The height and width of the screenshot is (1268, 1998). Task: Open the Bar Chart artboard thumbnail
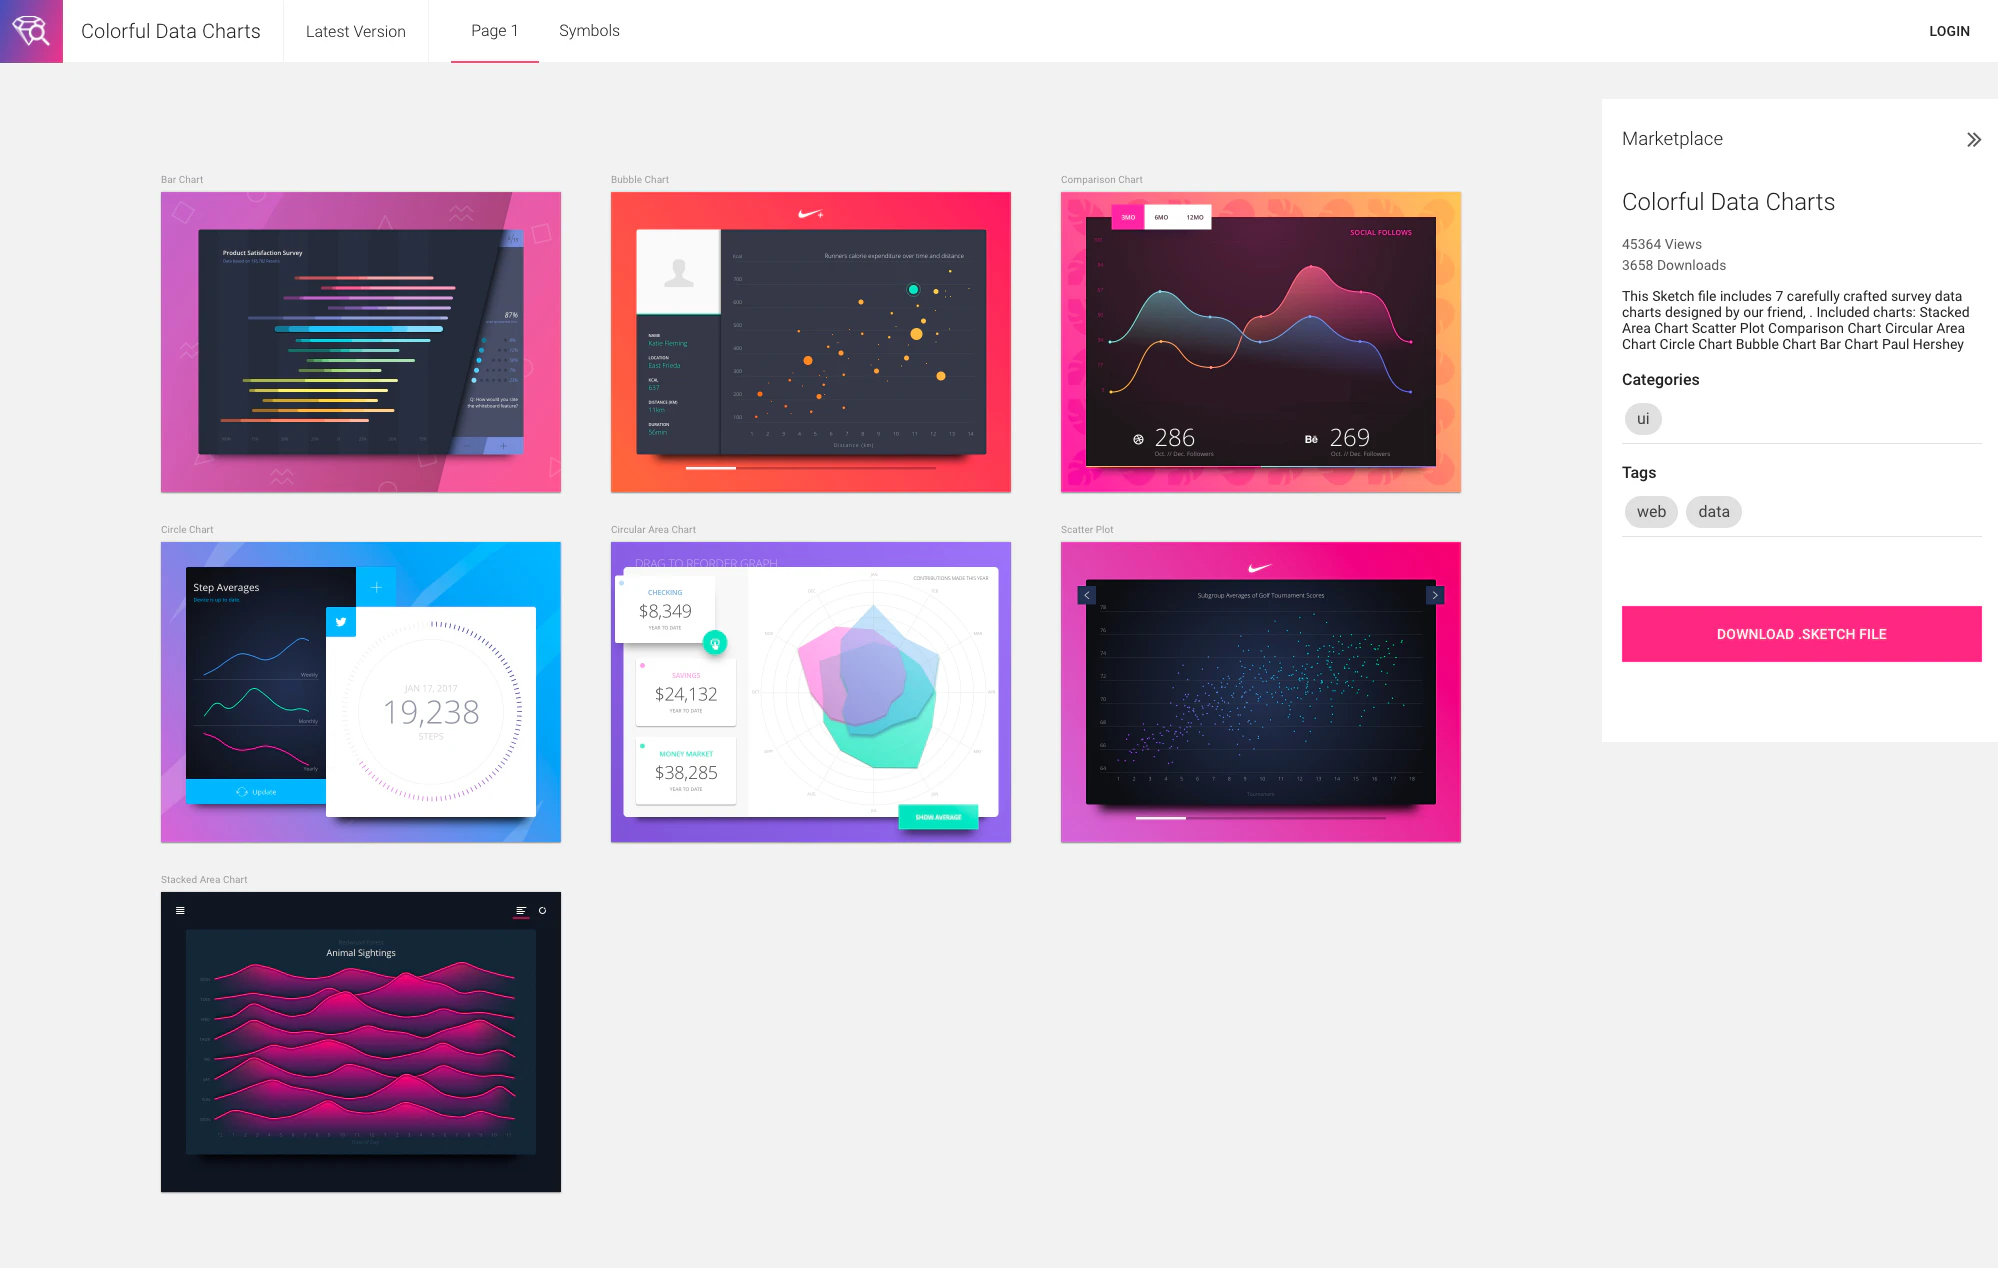(x=361, y=342)
